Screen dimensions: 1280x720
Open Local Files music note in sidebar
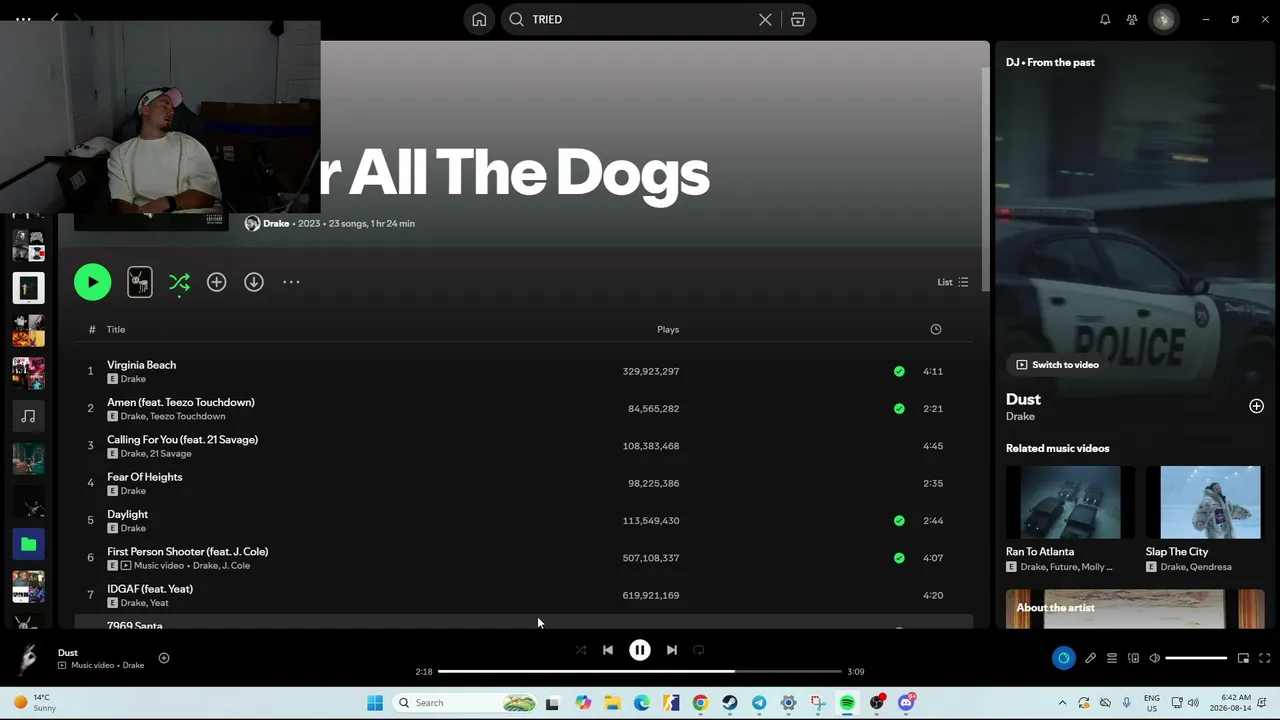28,416
